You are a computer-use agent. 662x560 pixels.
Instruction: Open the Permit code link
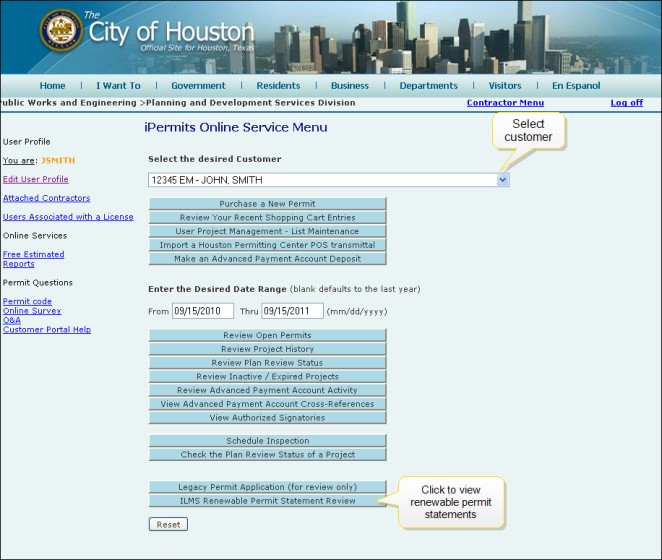(x=27, y=302)
